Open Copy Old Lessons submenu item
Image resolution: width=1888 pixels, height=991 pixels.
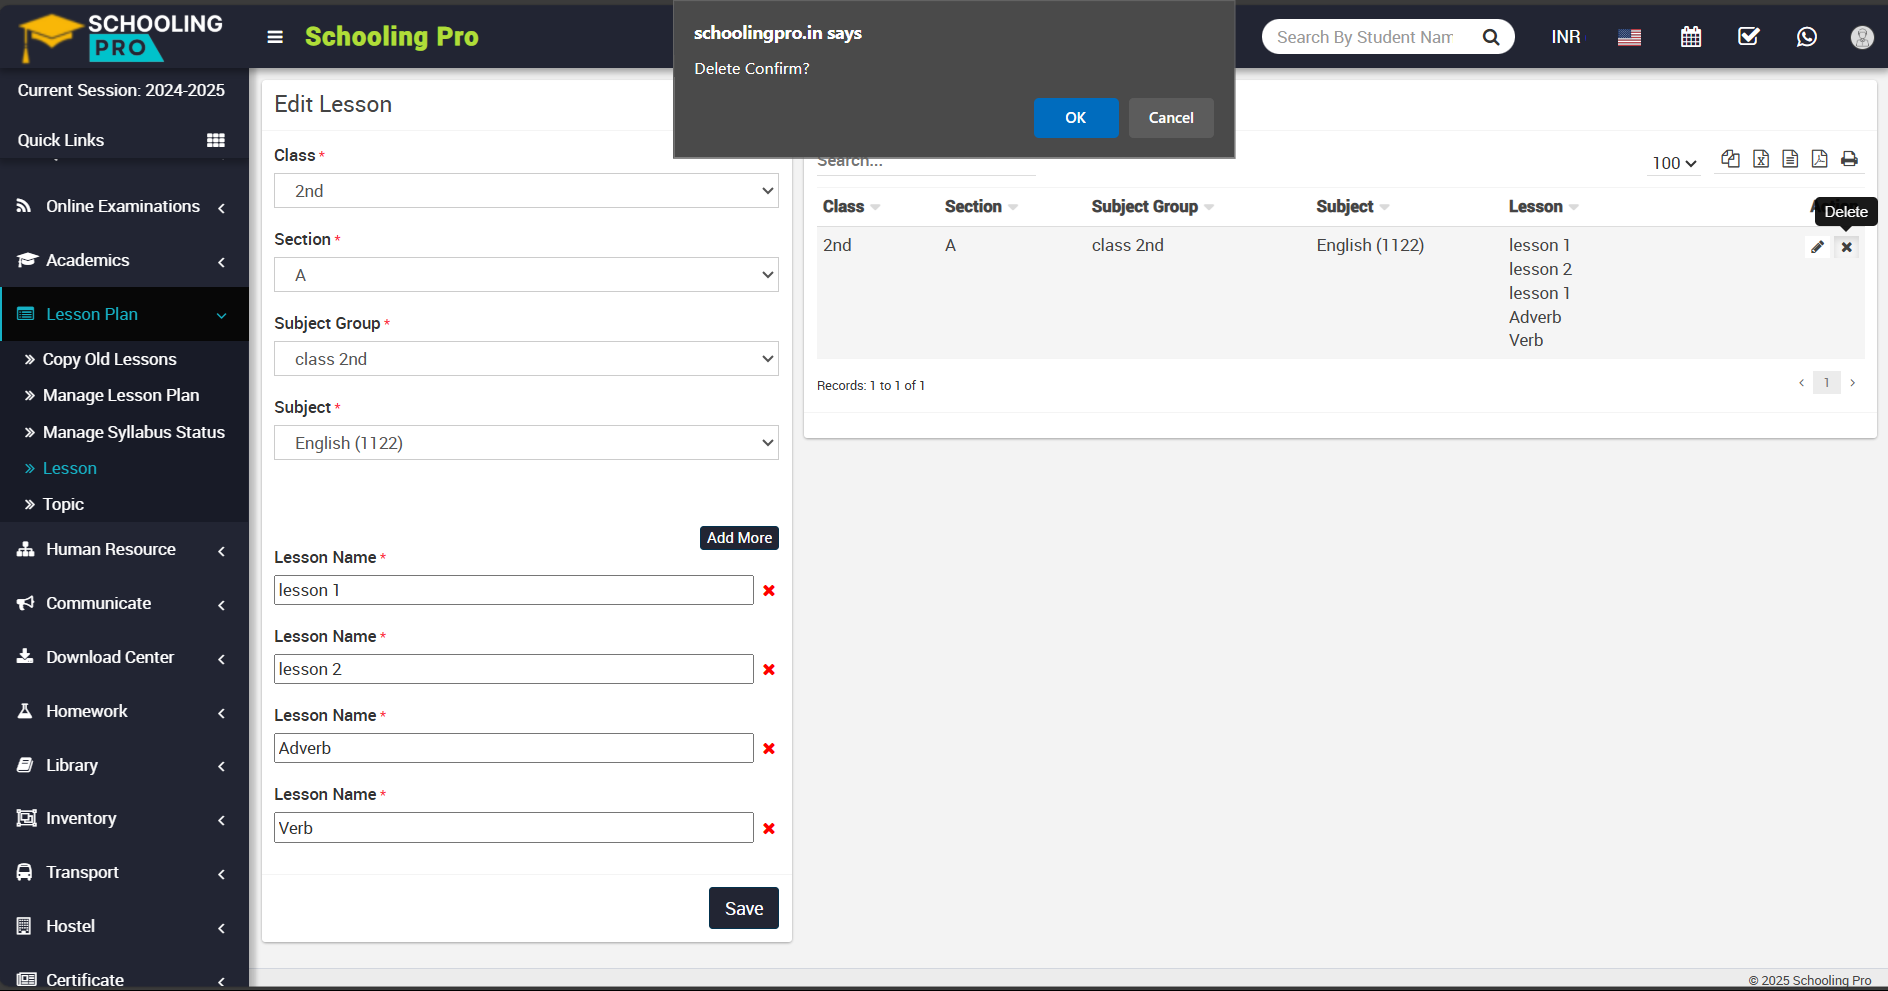[109, 359]
